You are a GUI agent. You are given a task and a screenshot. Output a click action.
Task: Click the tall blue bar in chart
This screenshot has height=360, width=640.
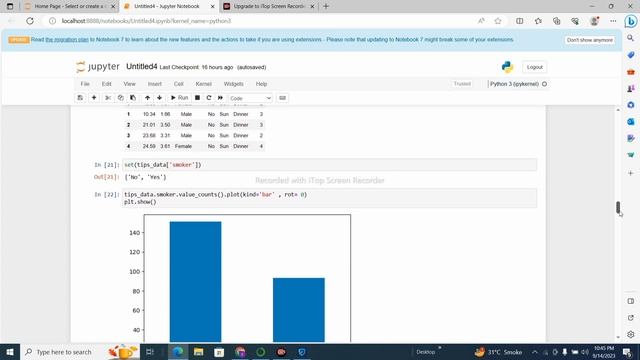point(196,282)
